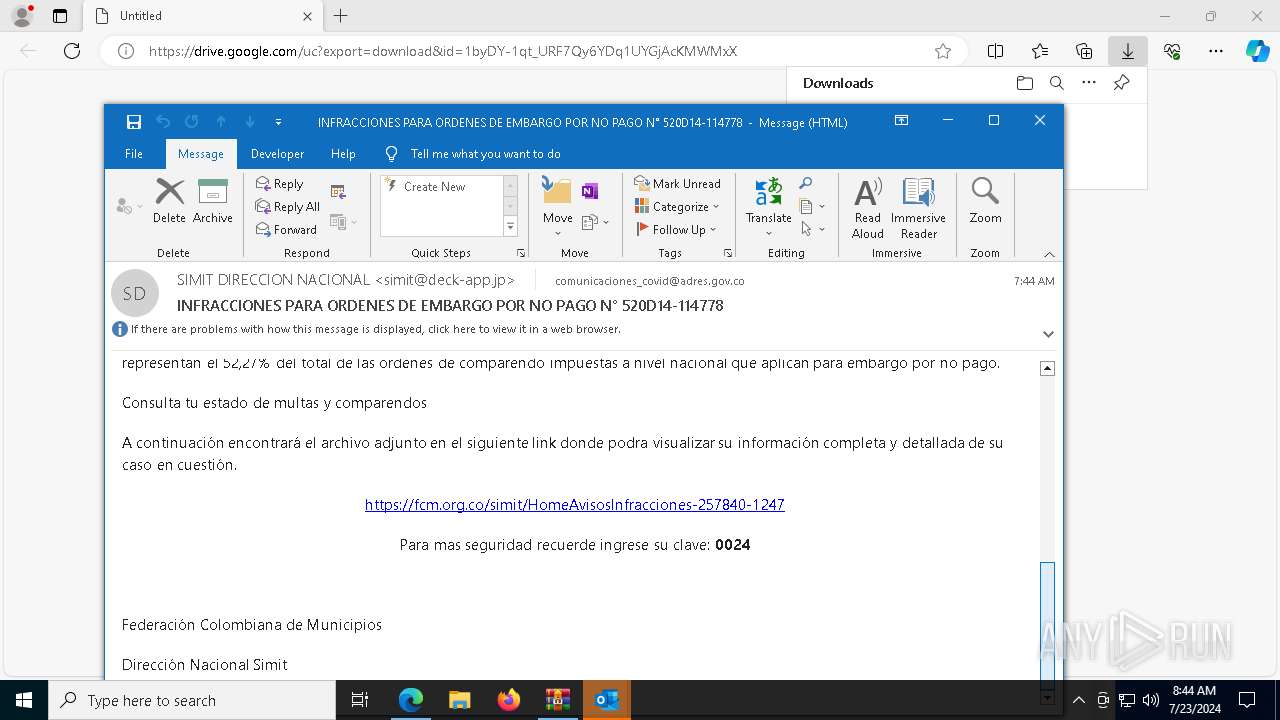Archive the message

pyautogui.click(x=213, y=201)
